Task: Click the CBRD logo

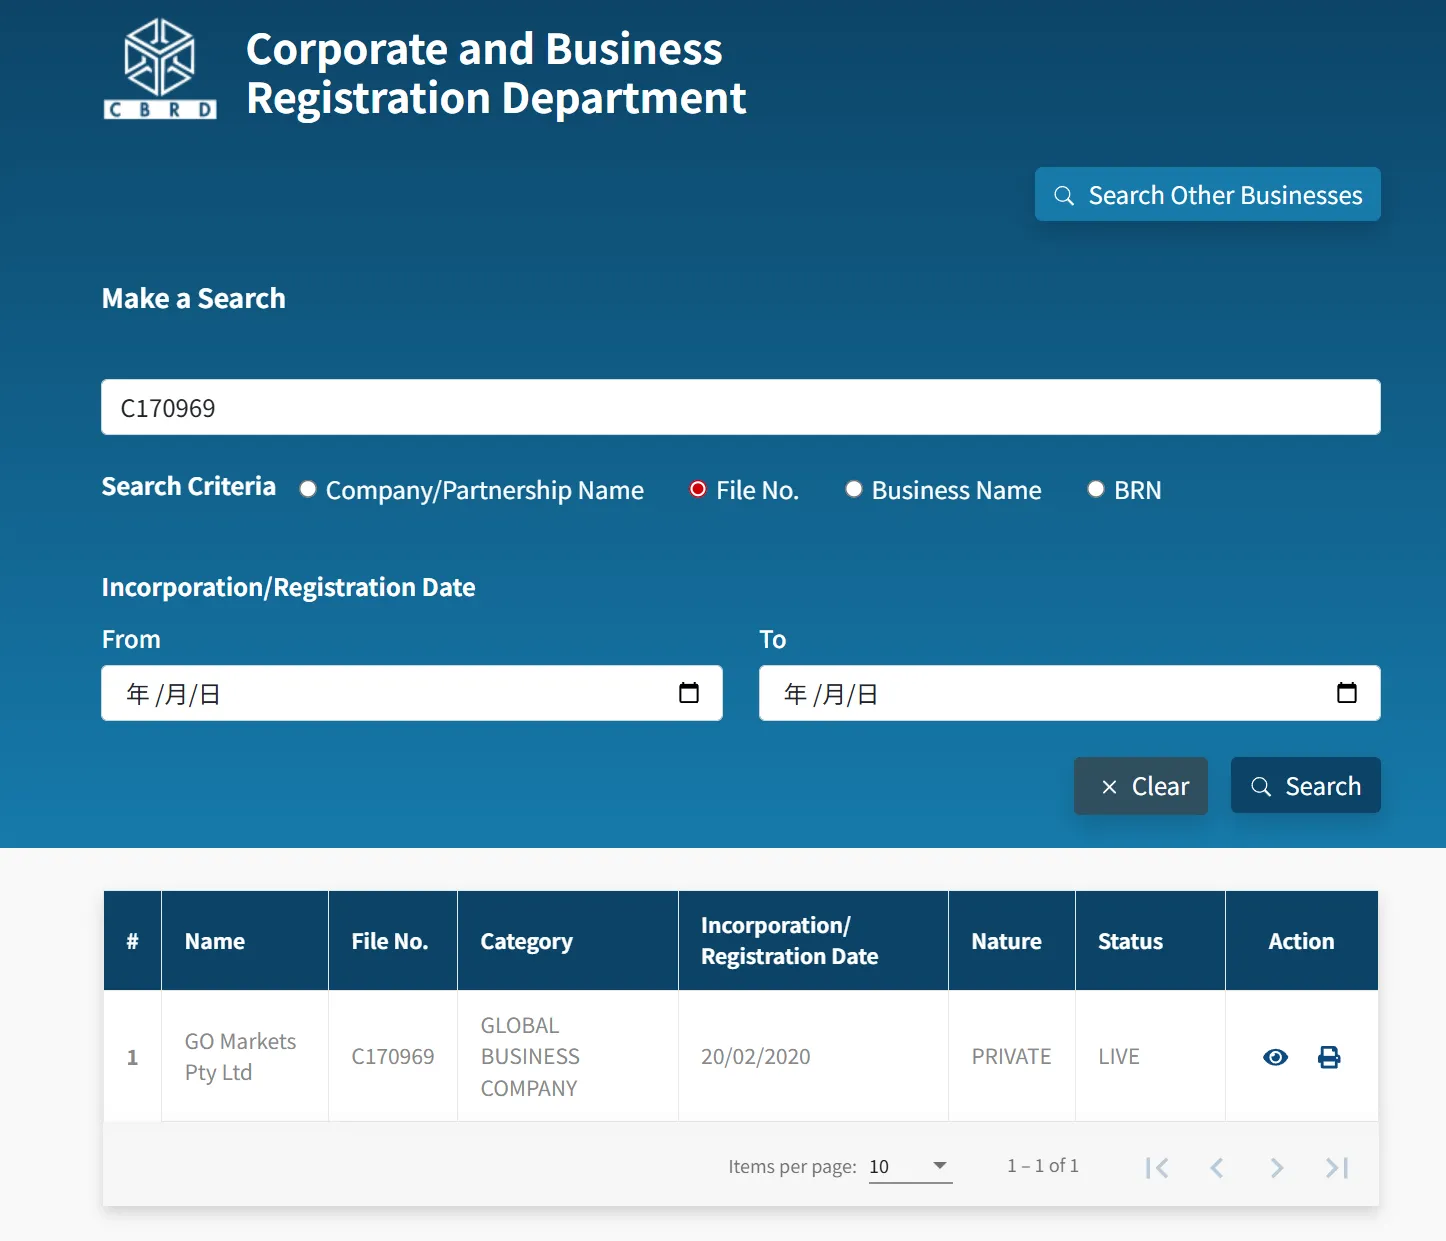Action: pyautogui.click(x=160, y=70)
